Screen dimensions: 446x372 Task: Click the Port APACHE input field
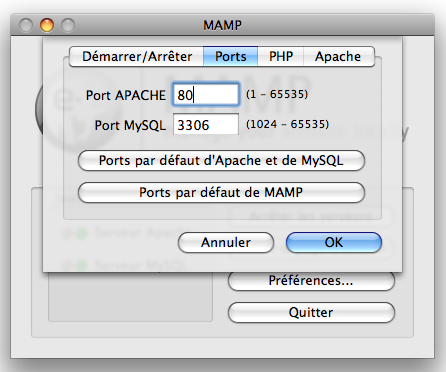click(206, 95)
